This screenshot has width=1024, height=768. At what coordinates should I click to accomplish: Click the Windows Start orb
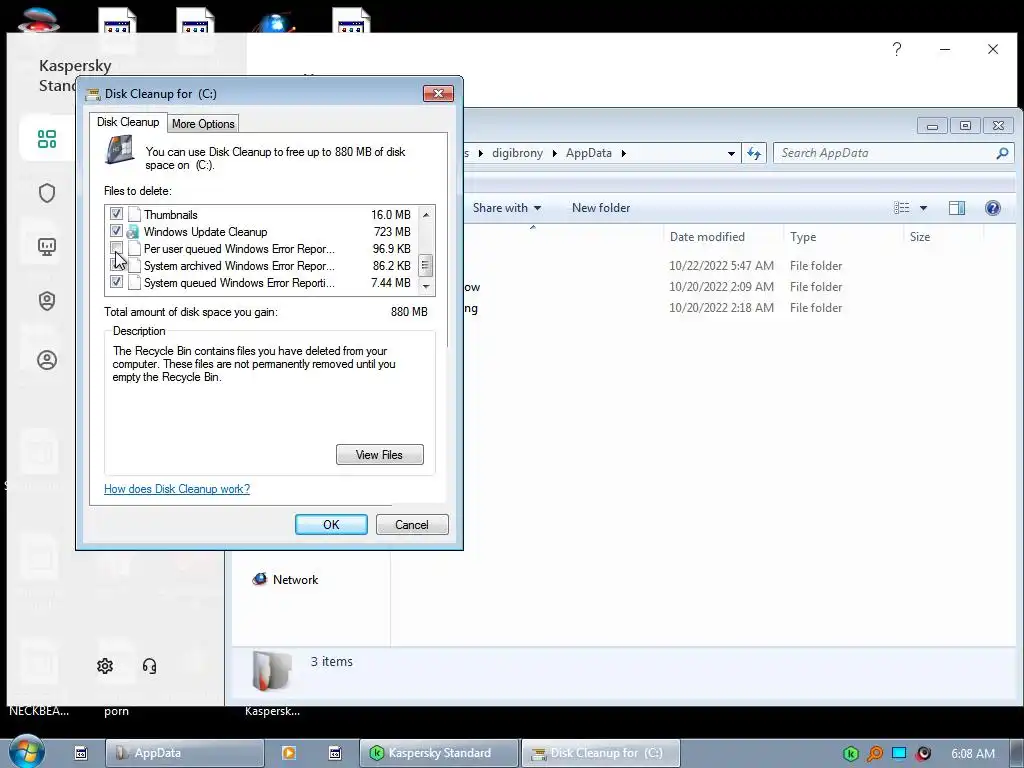tap(26, 752)
